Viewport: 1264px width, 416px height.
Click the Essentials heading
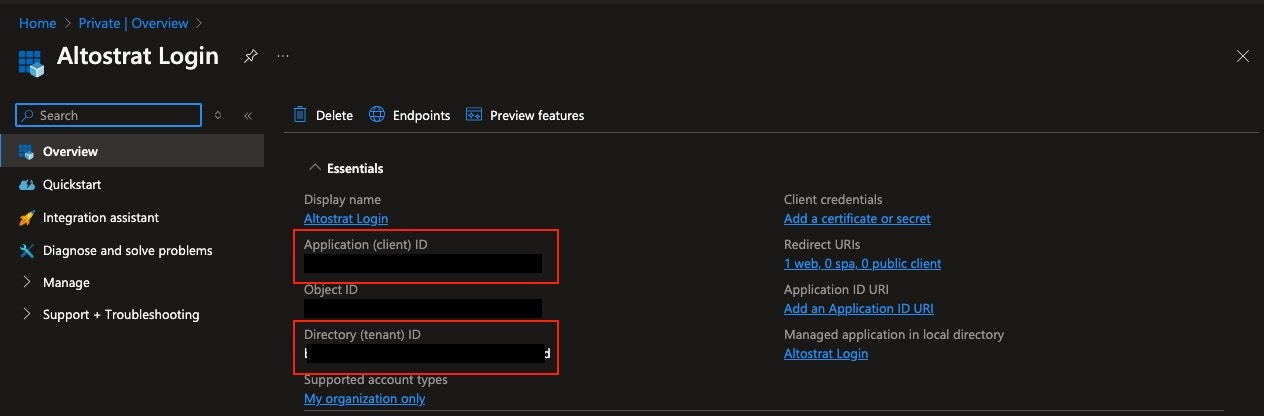coord(355,168)
